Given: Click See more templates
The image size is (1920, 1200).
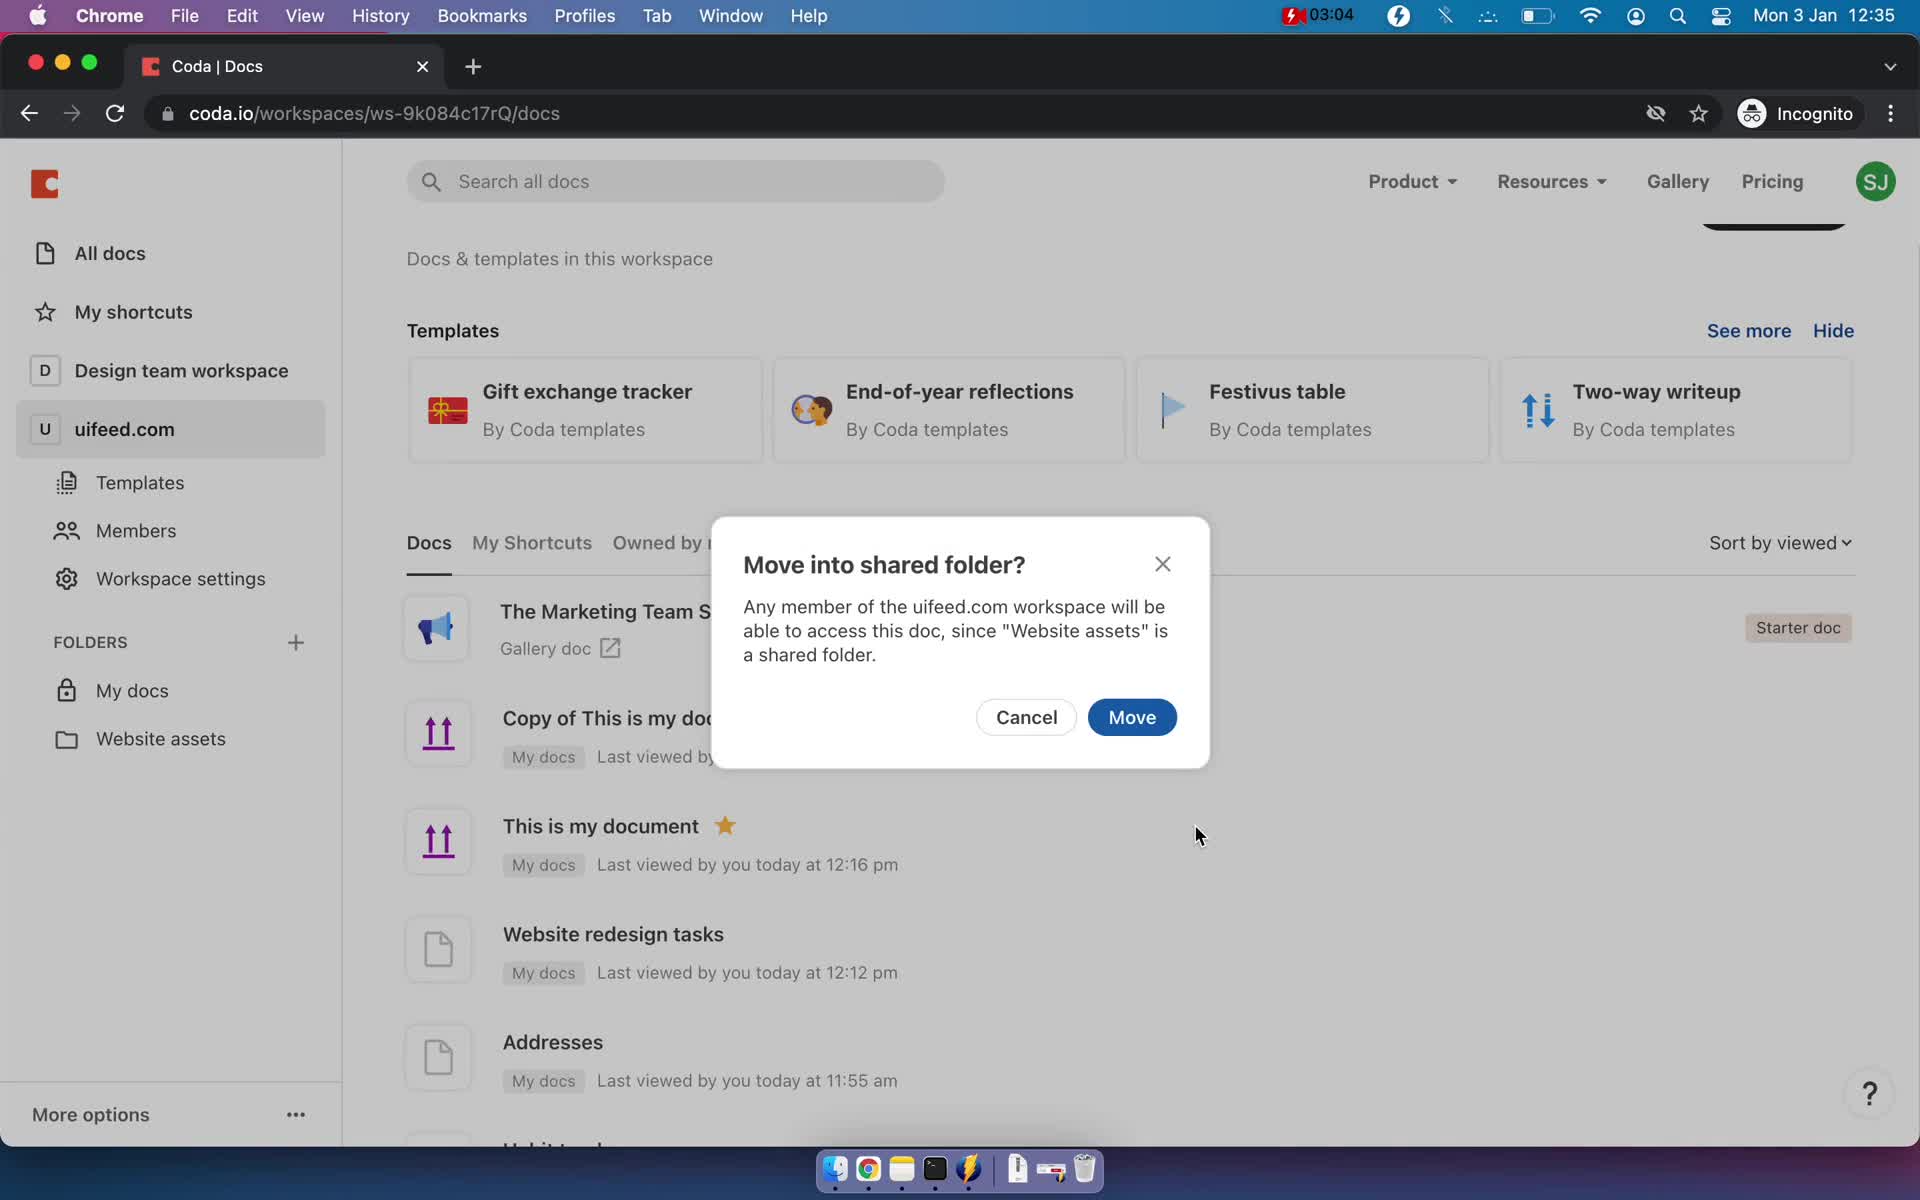Looking at the screenshot, I should (x=1748, y=331).
